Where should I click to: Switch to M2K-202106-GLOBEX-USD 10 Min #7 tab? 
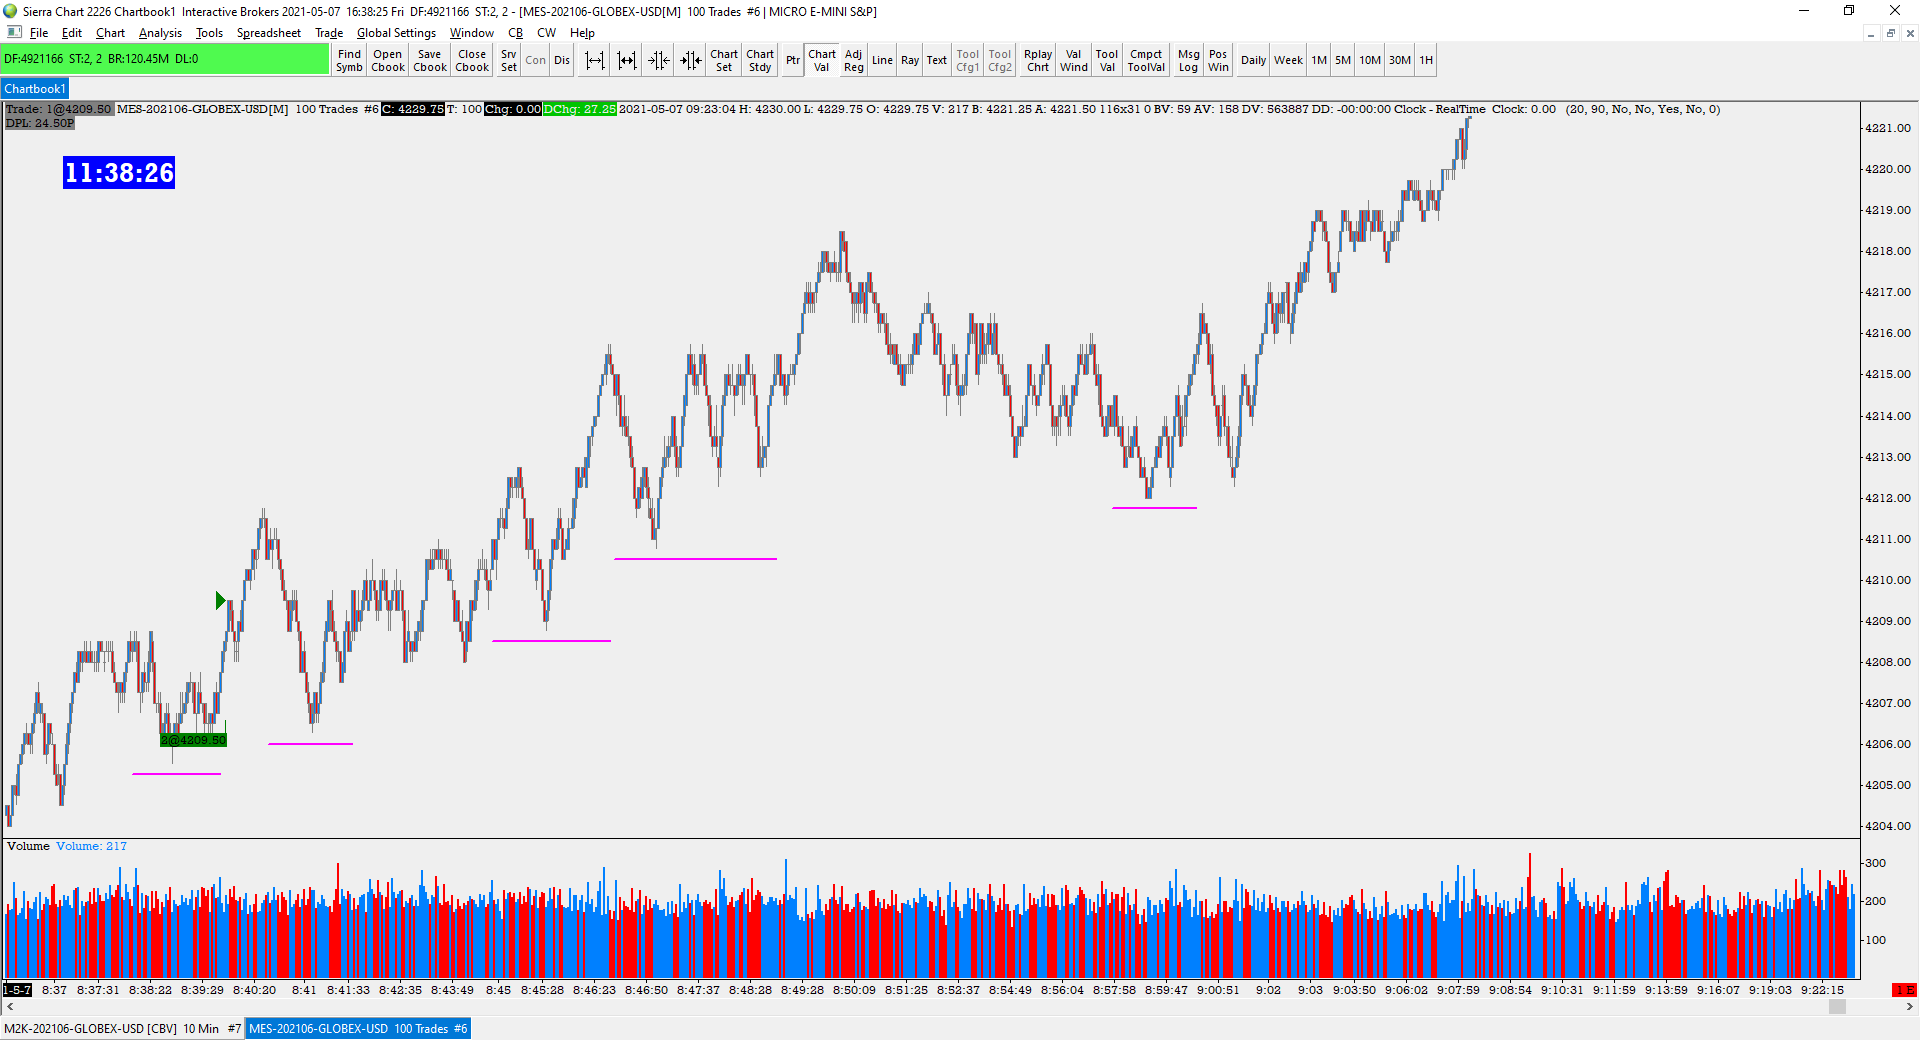tap(123, 1028)
